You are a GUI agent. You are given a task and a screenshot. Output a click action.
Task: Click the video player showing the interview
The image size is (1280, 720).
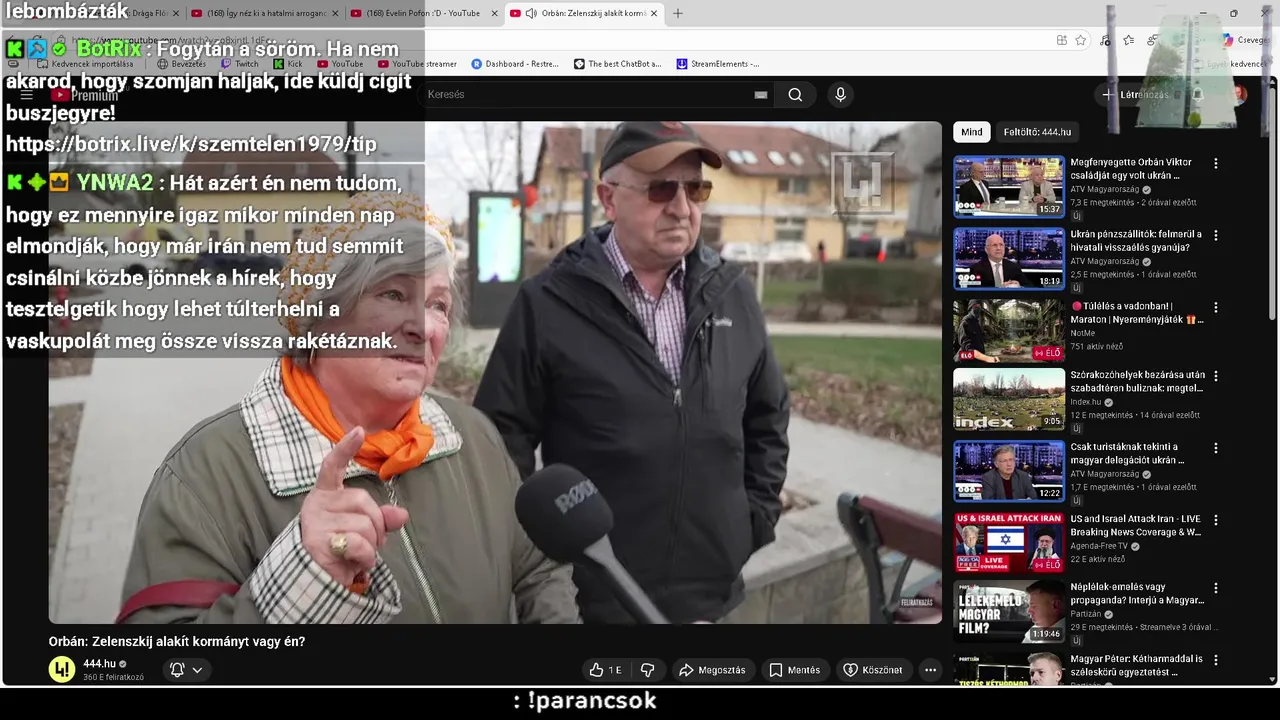coord(495,373)
